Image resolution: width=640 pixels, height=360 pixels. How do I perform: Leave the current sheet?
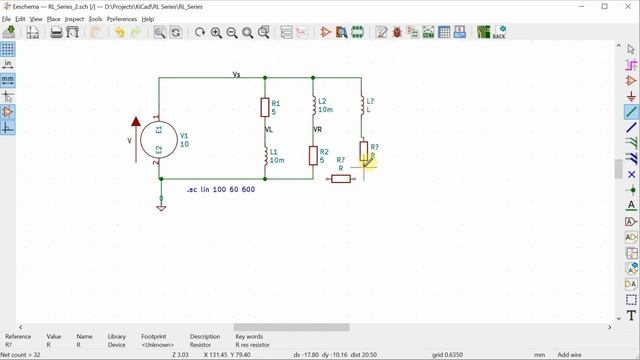[x=302, y=32]
